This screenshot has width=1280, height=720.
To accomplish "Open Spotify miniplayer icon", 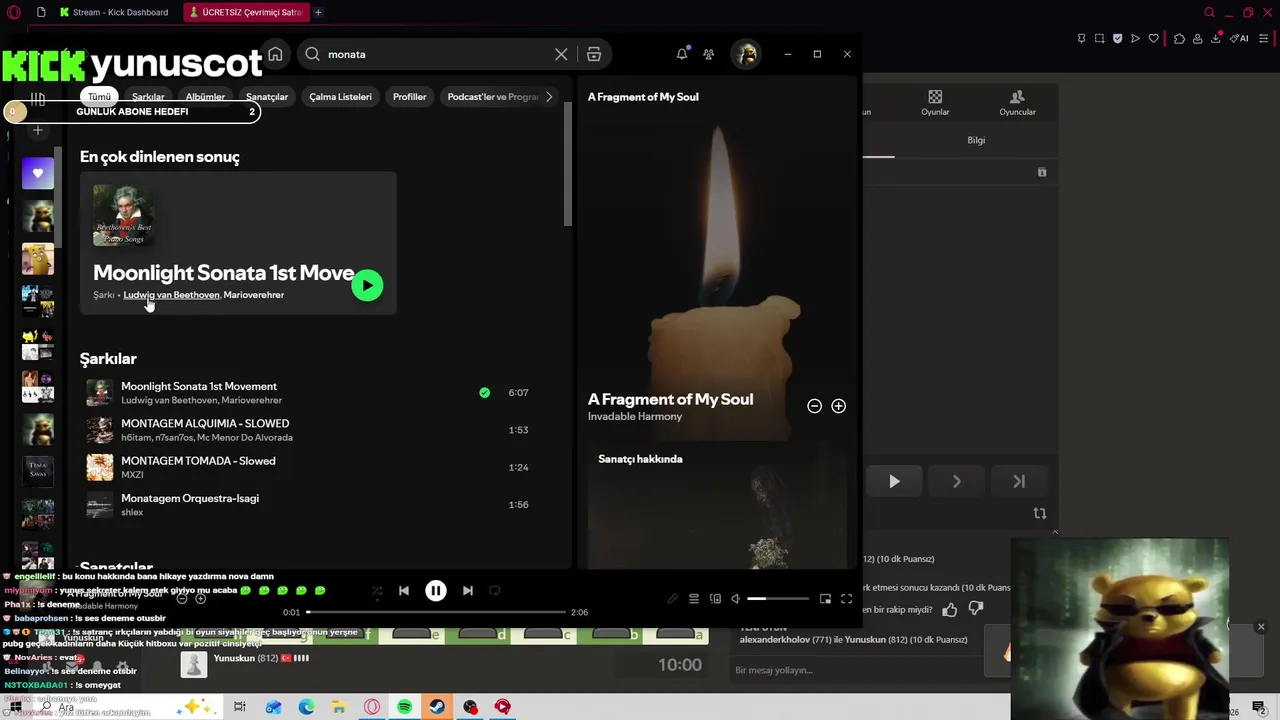I will [x=825, y=599].
